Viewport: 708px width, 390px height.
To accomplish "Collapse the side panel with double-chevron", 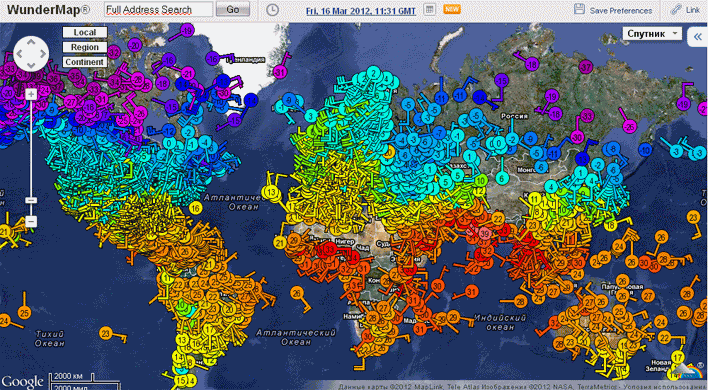I will click(x=697, y=37).
